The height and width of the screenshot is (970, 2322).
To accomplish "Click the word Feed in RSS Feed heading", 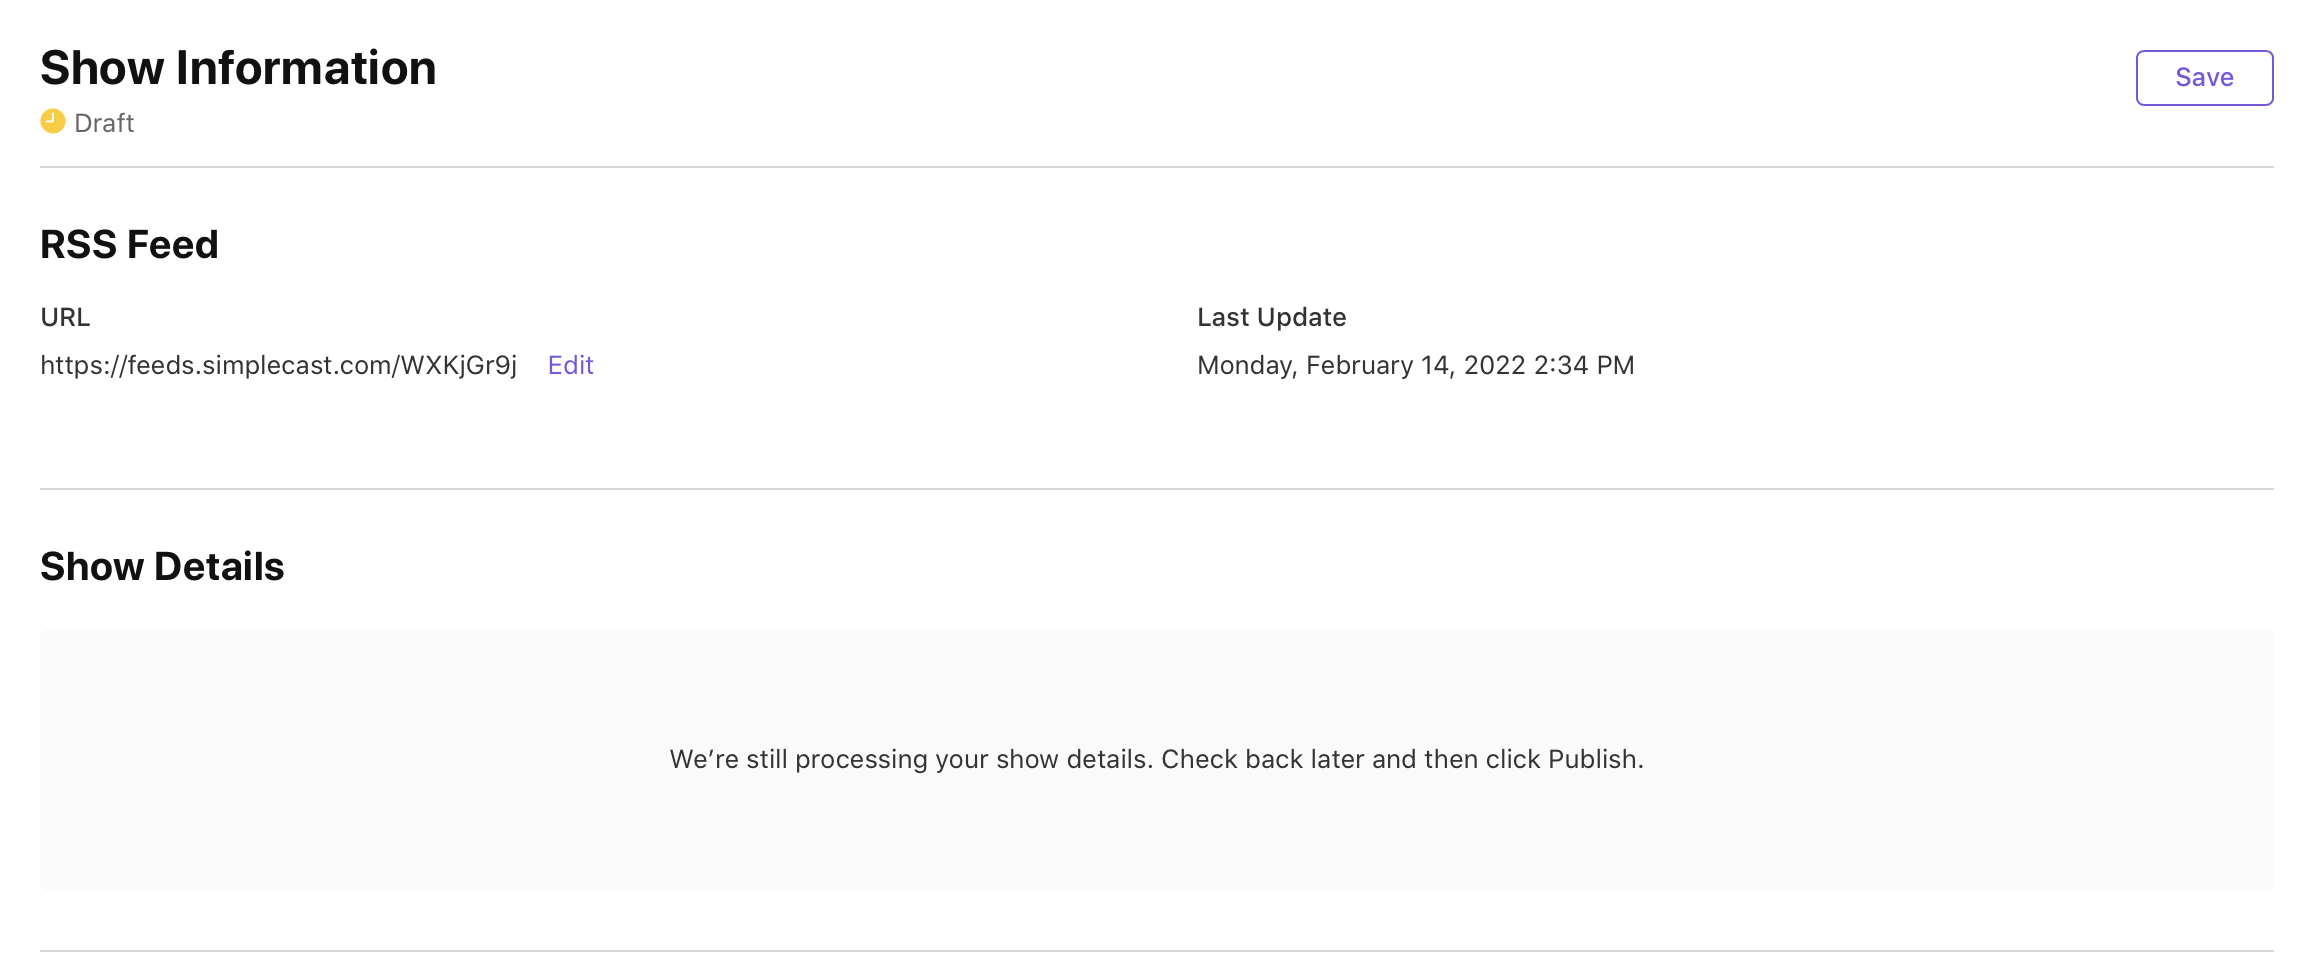I will click(173, 245).
